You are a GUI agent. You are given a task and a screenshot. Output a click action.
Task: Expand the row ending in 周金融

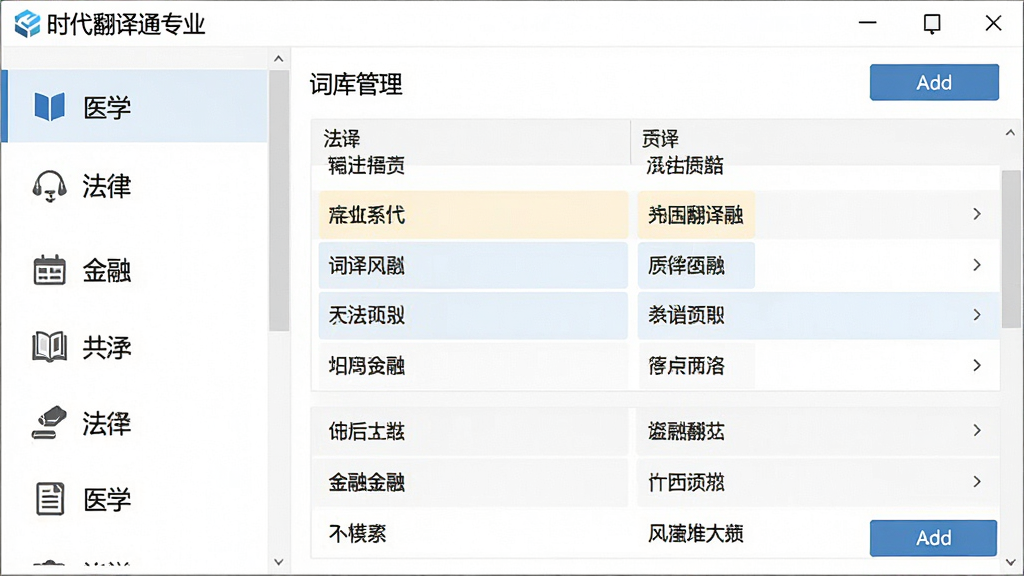(977, 365)
